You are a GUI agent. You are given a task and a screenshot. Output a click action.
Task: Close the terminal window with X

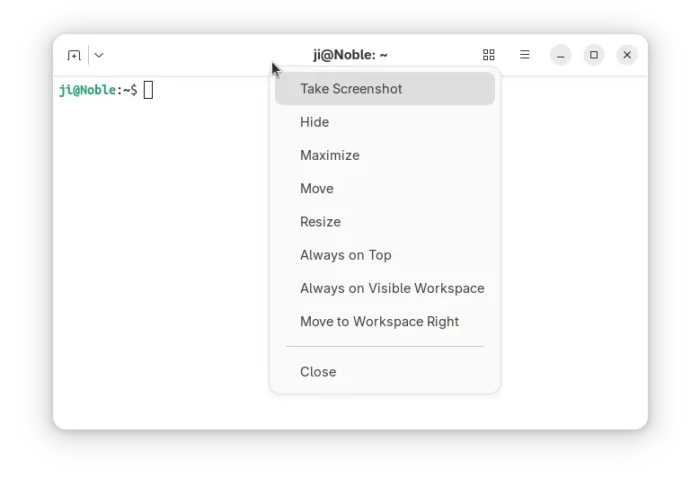(627, 55)
